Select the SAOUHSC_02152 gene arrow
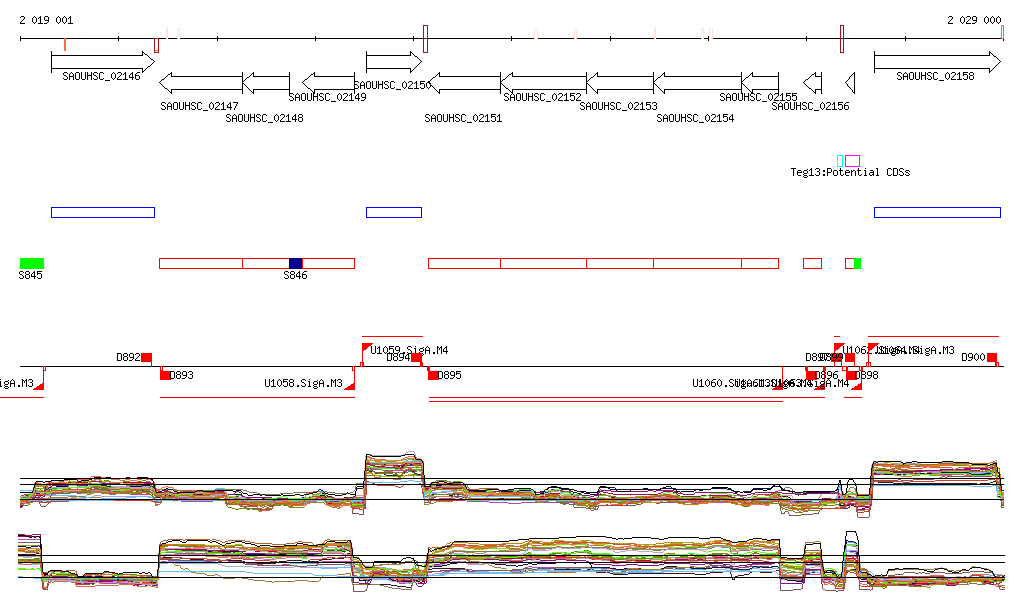 (x=543, y=83)
